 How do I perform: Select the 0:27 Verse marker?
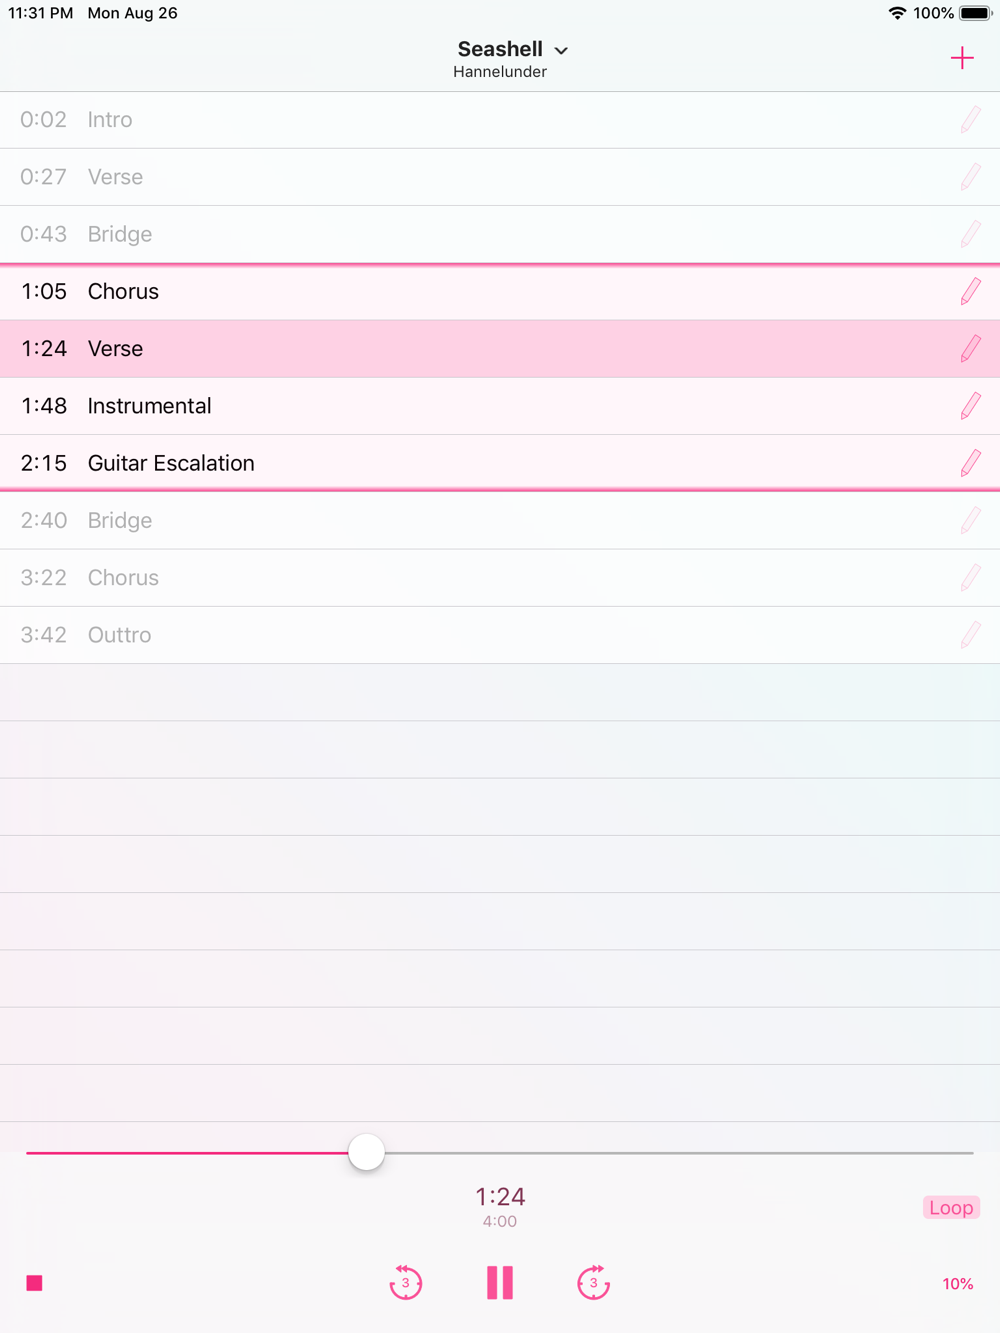pos(500,177)
